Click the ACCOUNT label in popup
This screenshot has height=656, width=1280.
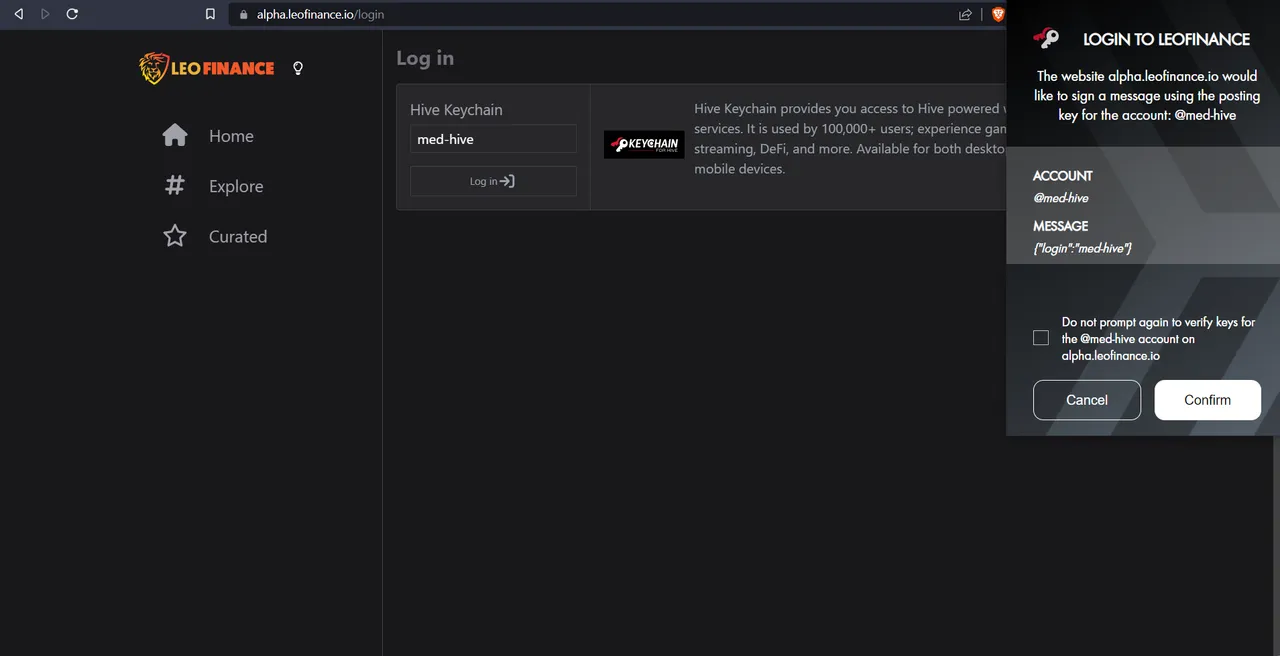click(1063, 176)
